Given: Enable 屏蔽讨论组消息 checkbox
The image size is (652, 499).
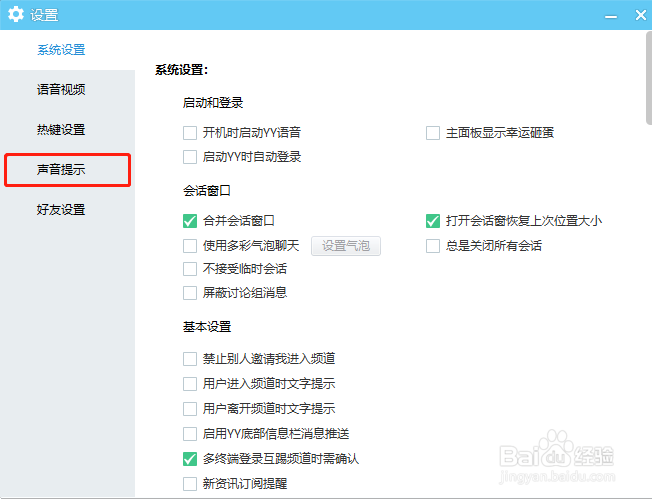Looking at the screenshot, I should (x=190, y=293).
